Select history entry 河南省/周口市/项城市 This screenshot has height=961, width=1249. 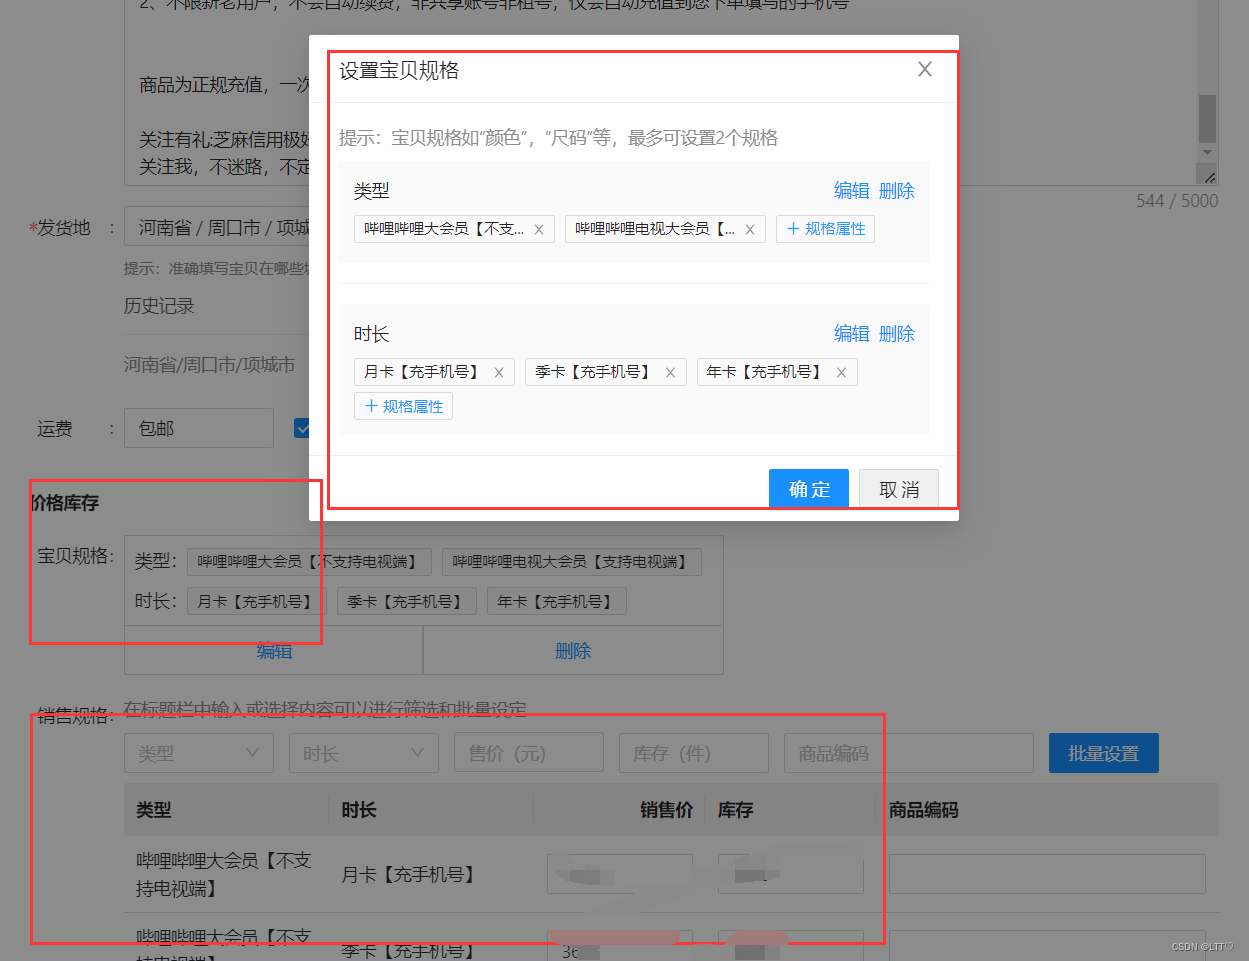pyautogui.click(x=210, y=365)
